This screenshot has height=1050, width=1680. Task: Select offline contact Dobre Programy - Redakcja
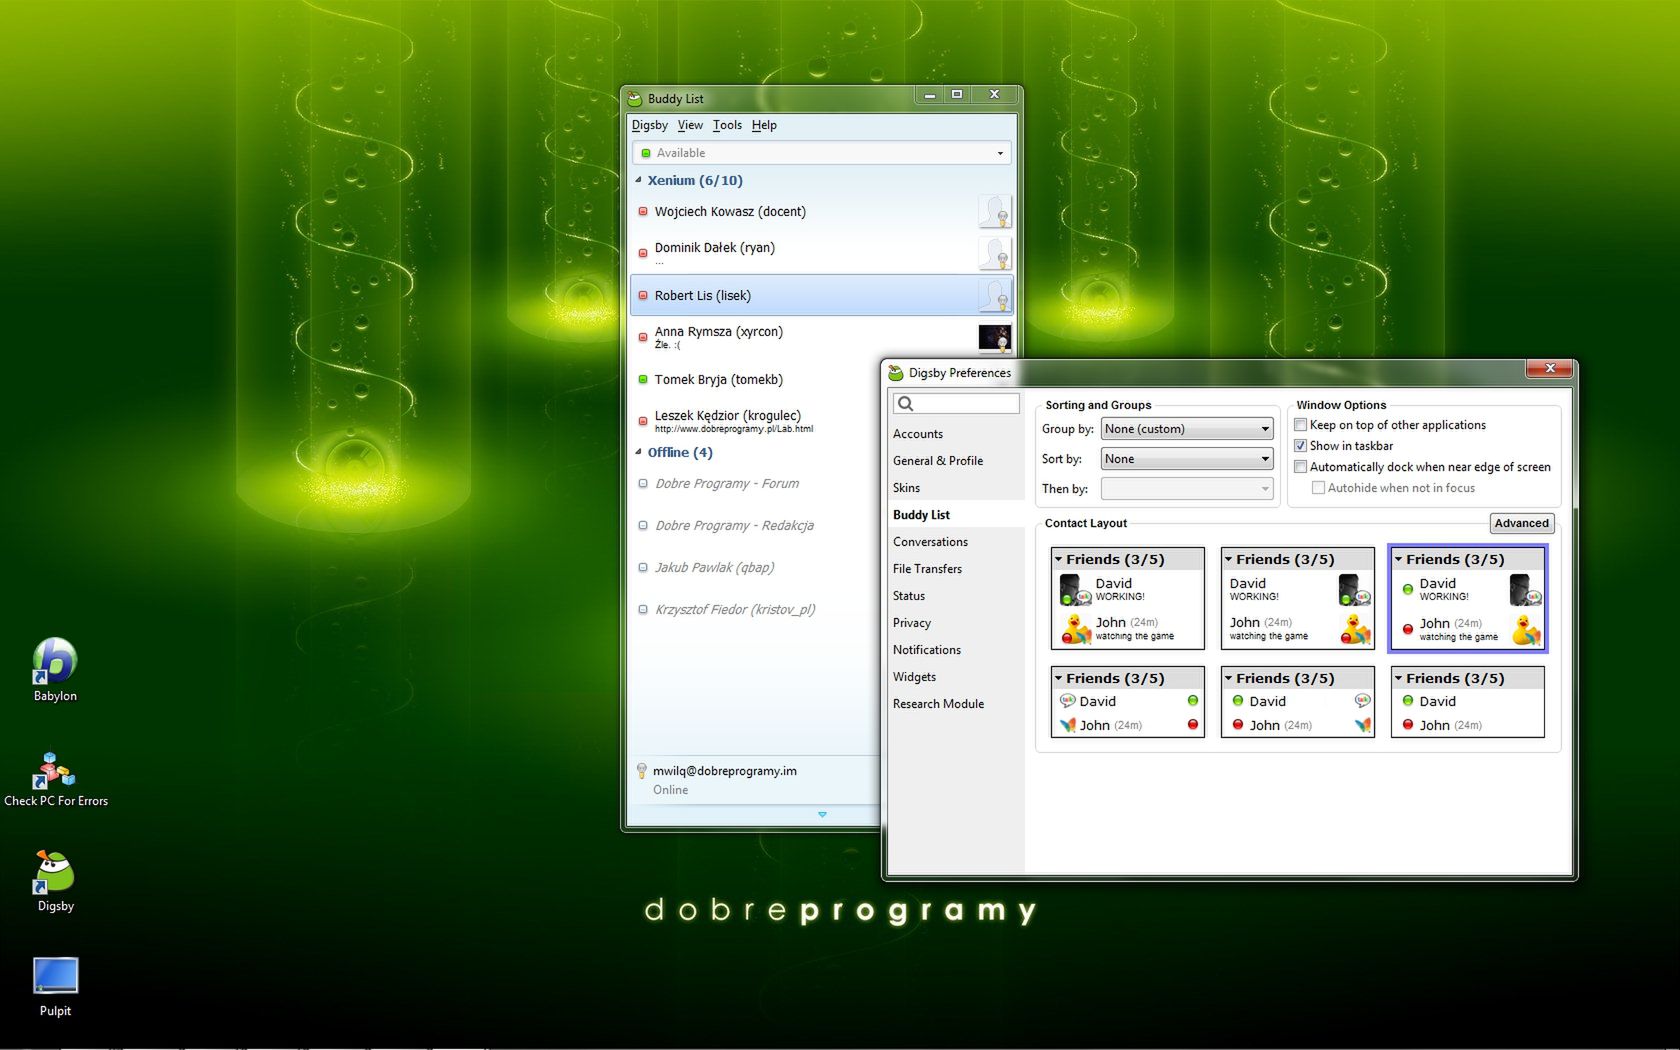pos(755,525)
